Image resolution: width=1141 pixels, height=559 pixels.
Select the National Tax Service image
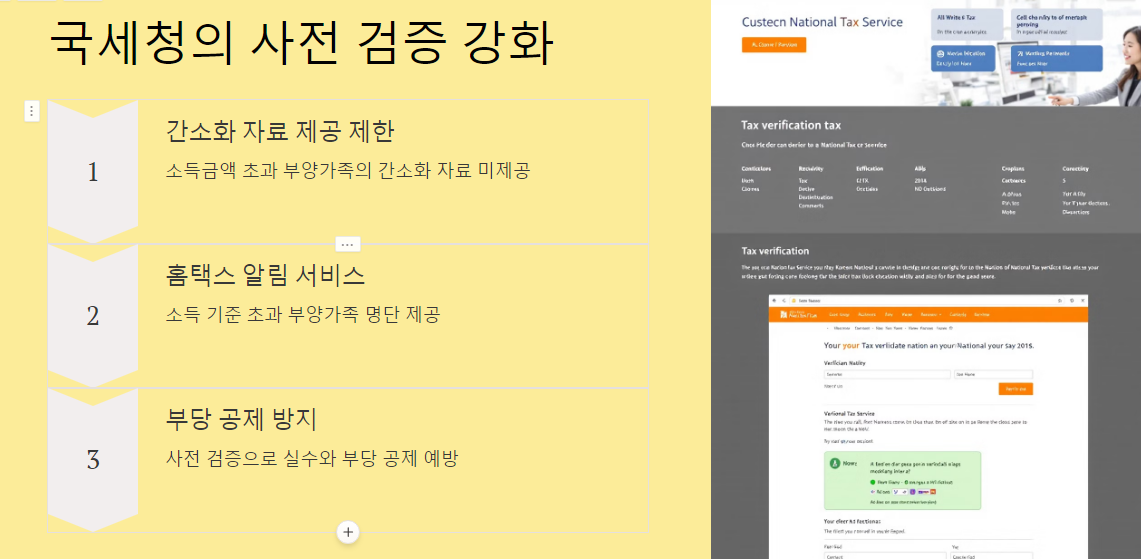926,280
